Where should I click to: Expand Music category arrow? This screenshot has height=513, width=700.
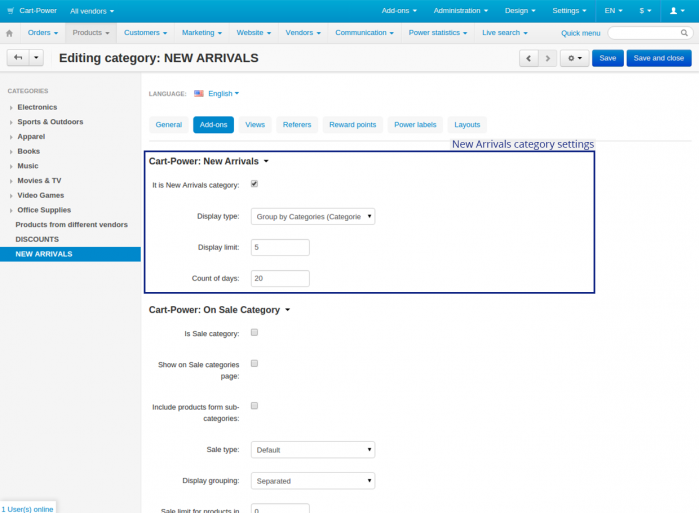tap(11, 167)
